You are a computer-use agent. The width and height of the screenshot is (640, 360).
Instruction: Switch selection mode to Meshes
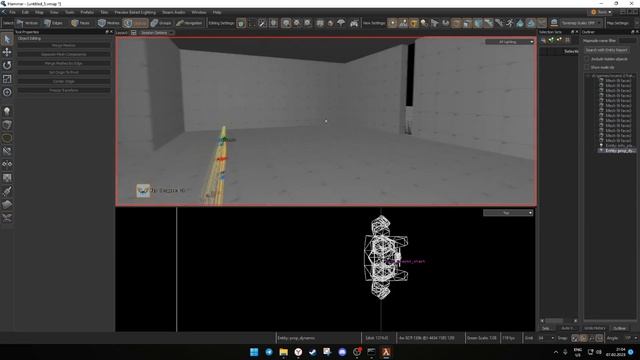(109, 23)
